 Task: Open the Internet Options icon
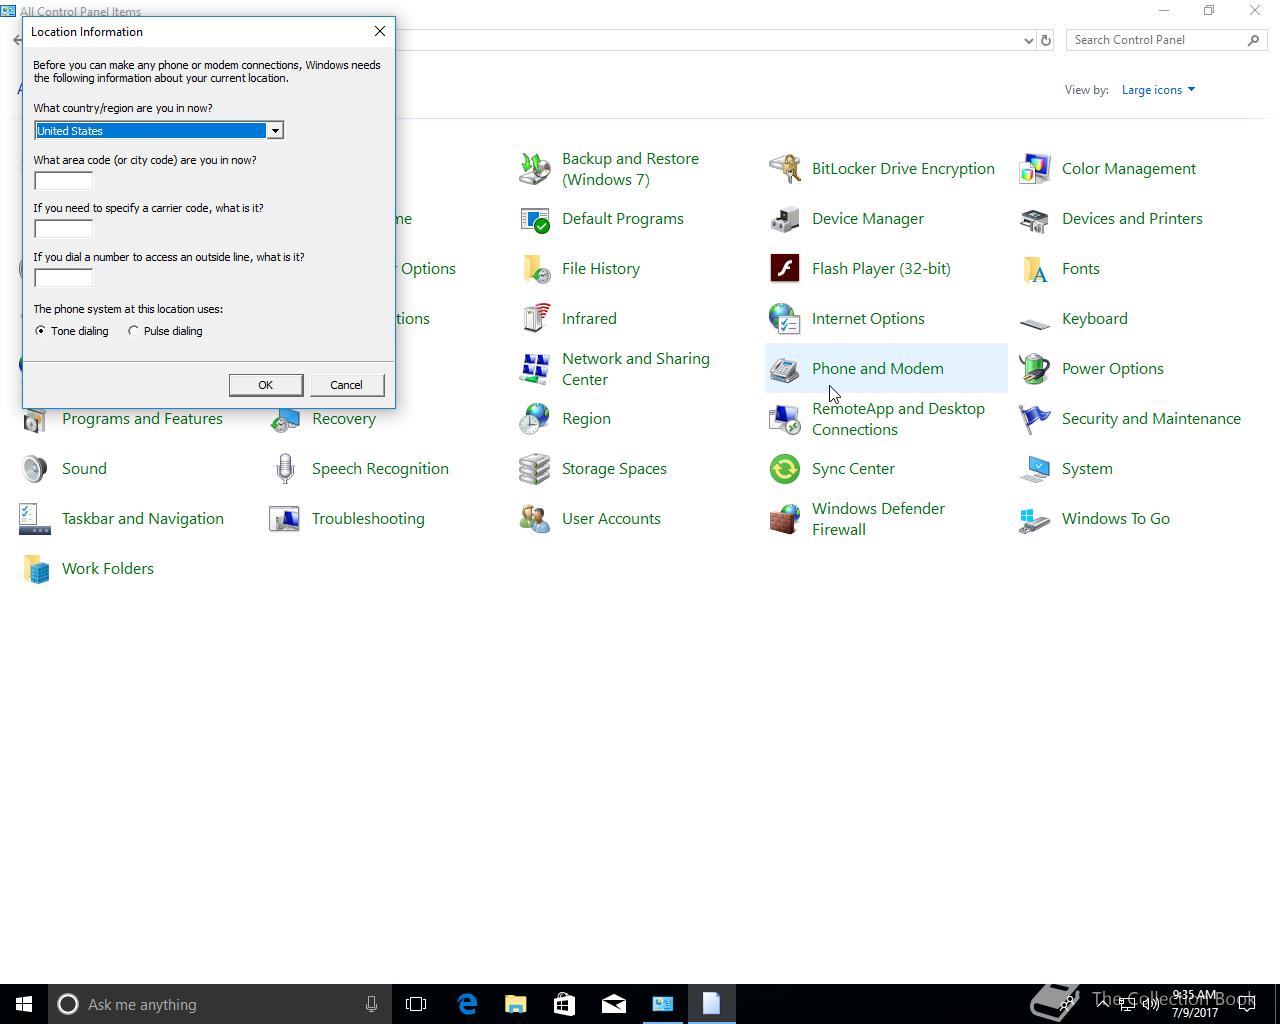pos(785,319)
